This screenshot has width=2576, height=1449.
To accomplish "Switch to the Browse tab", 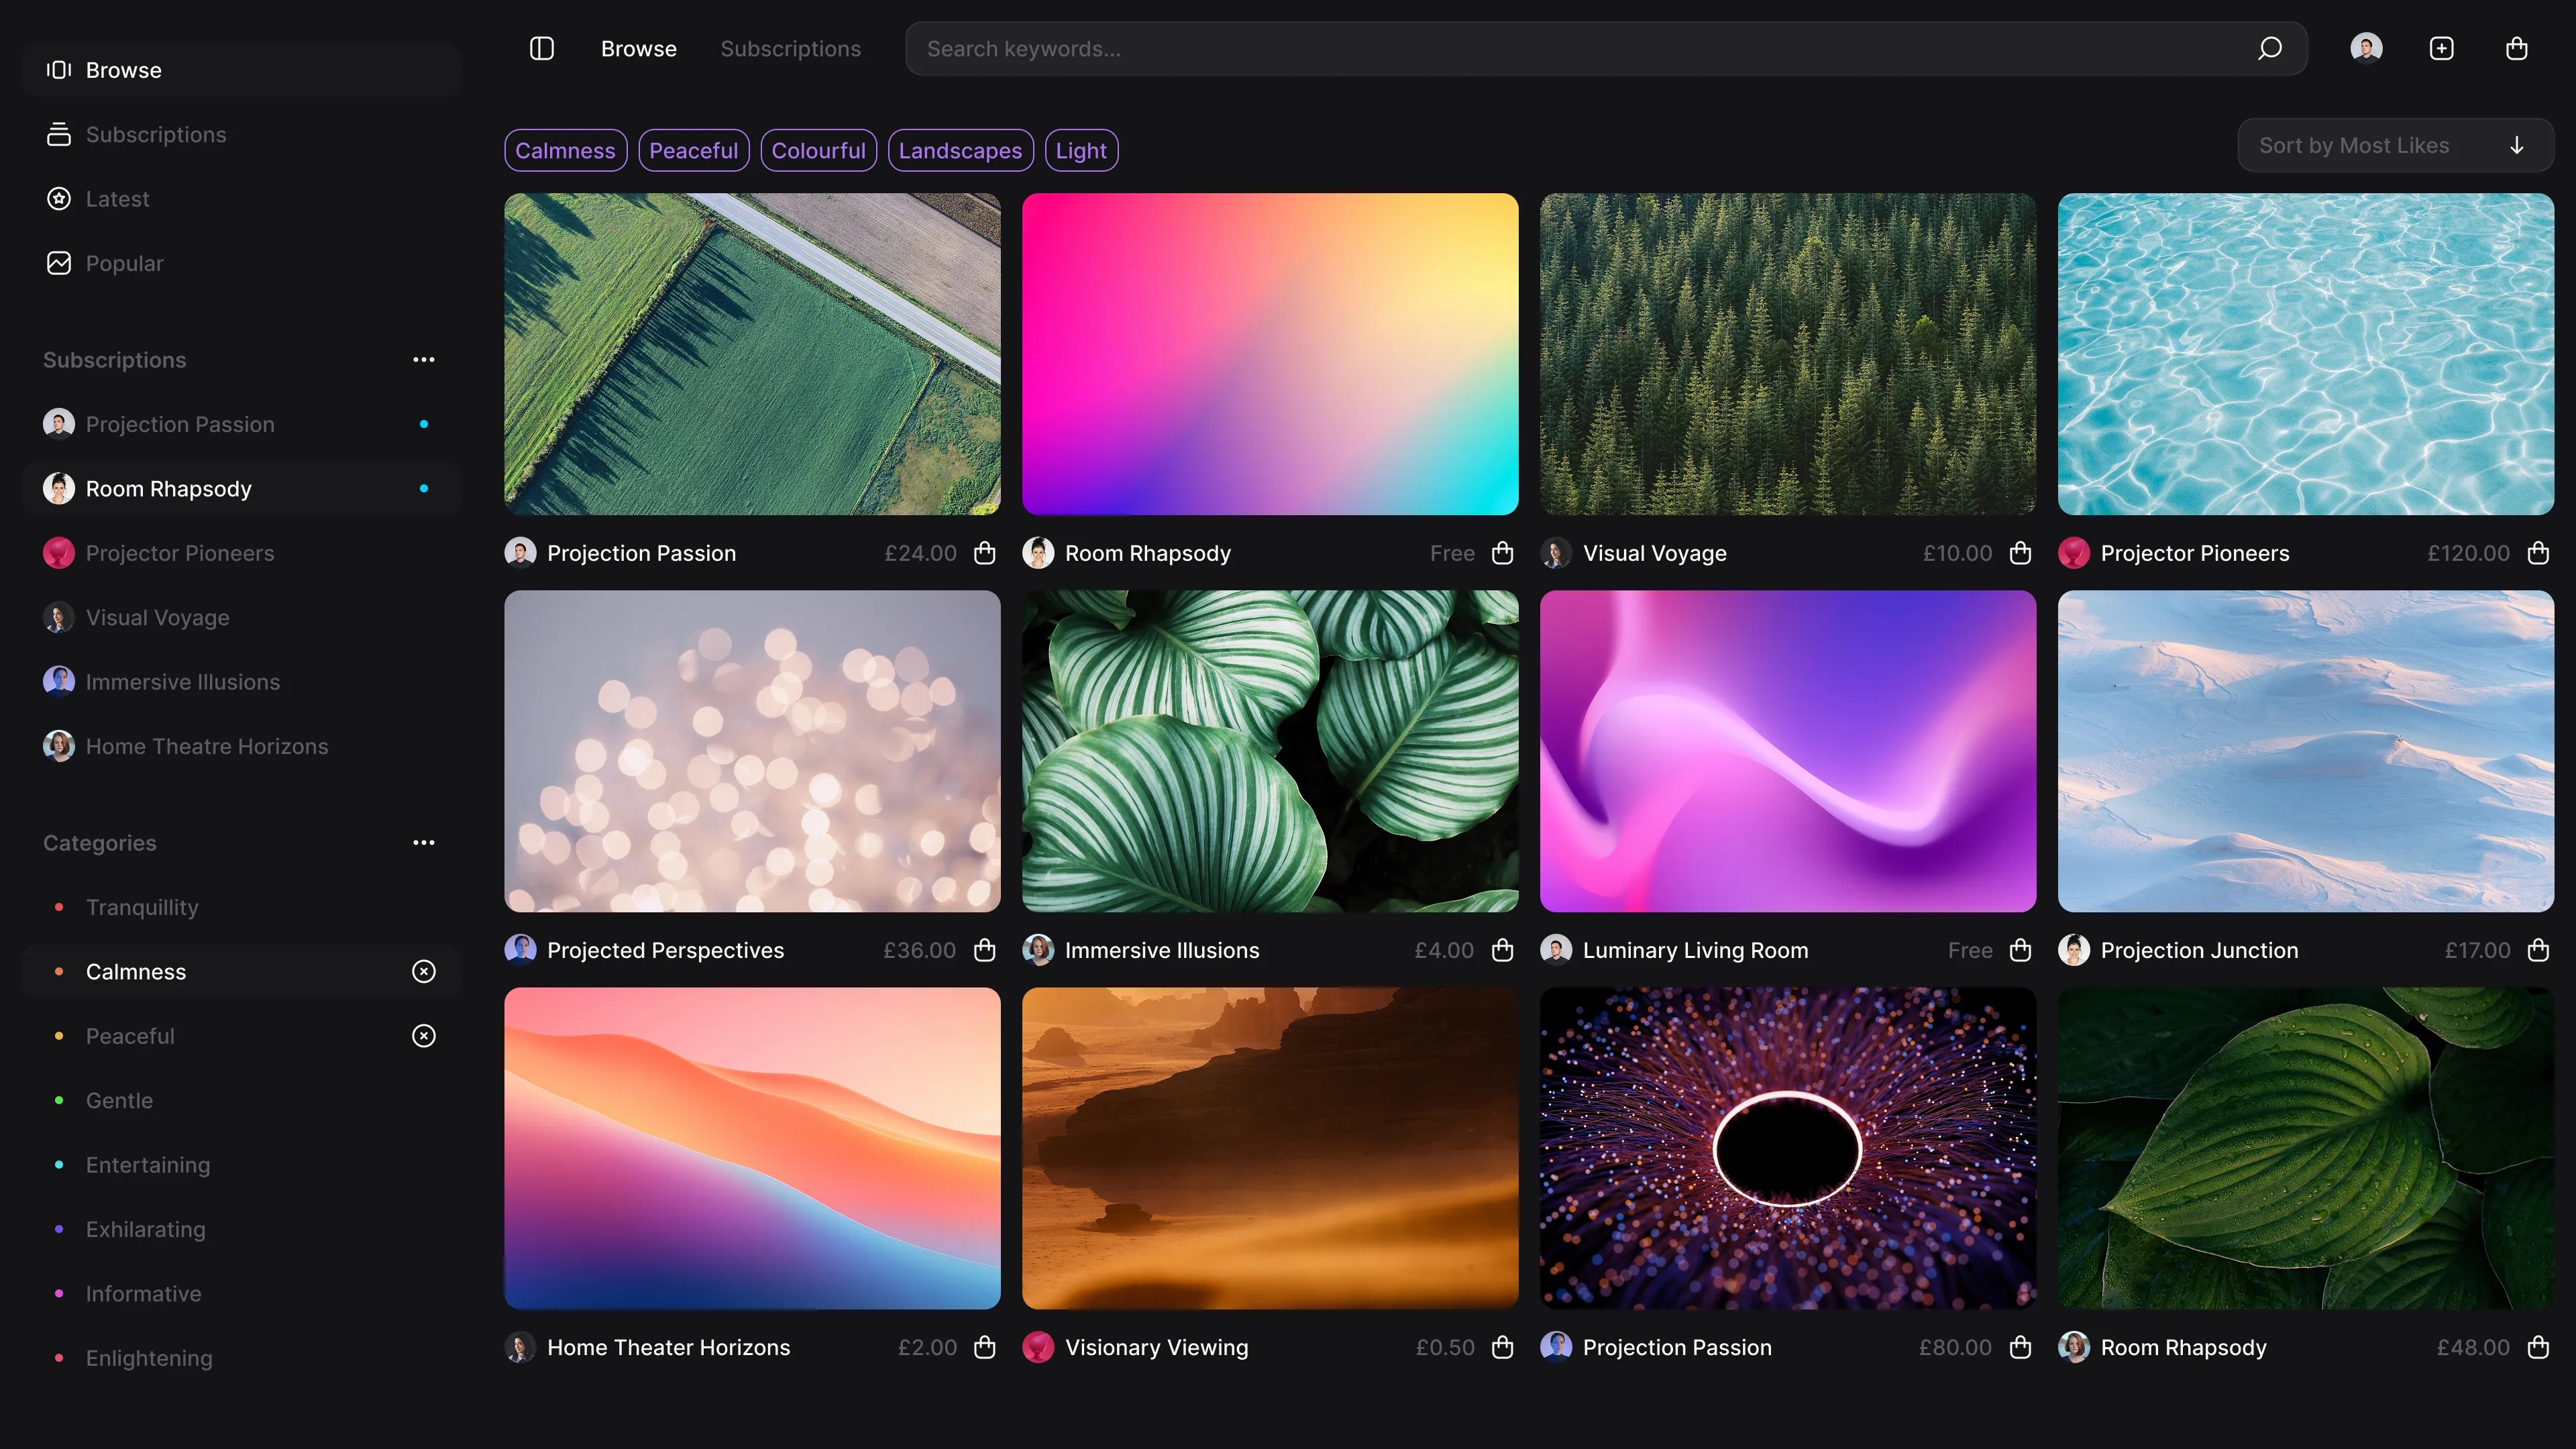I will (638, 48).
